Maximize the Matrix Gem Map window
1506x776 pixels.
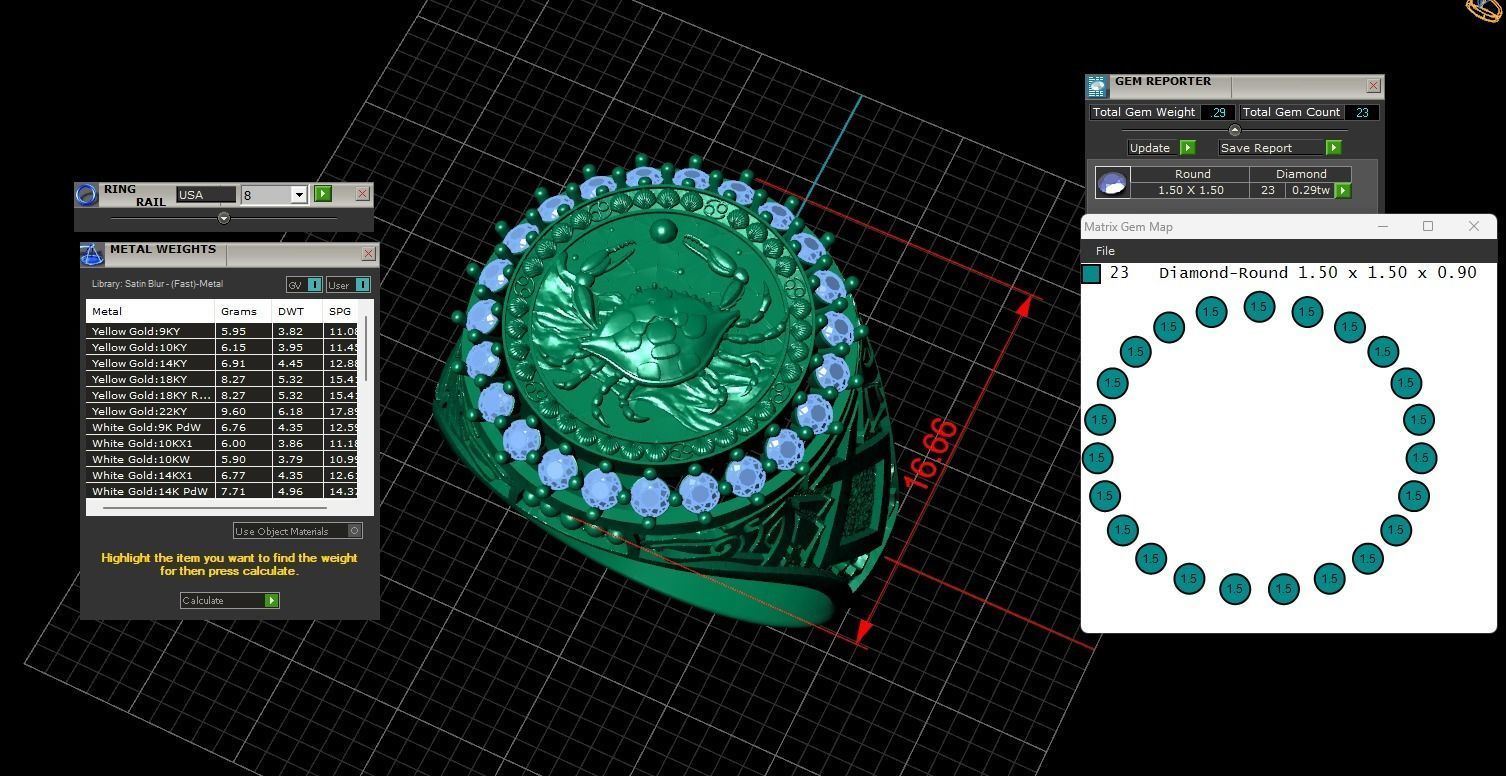(x=1428, y=226)
